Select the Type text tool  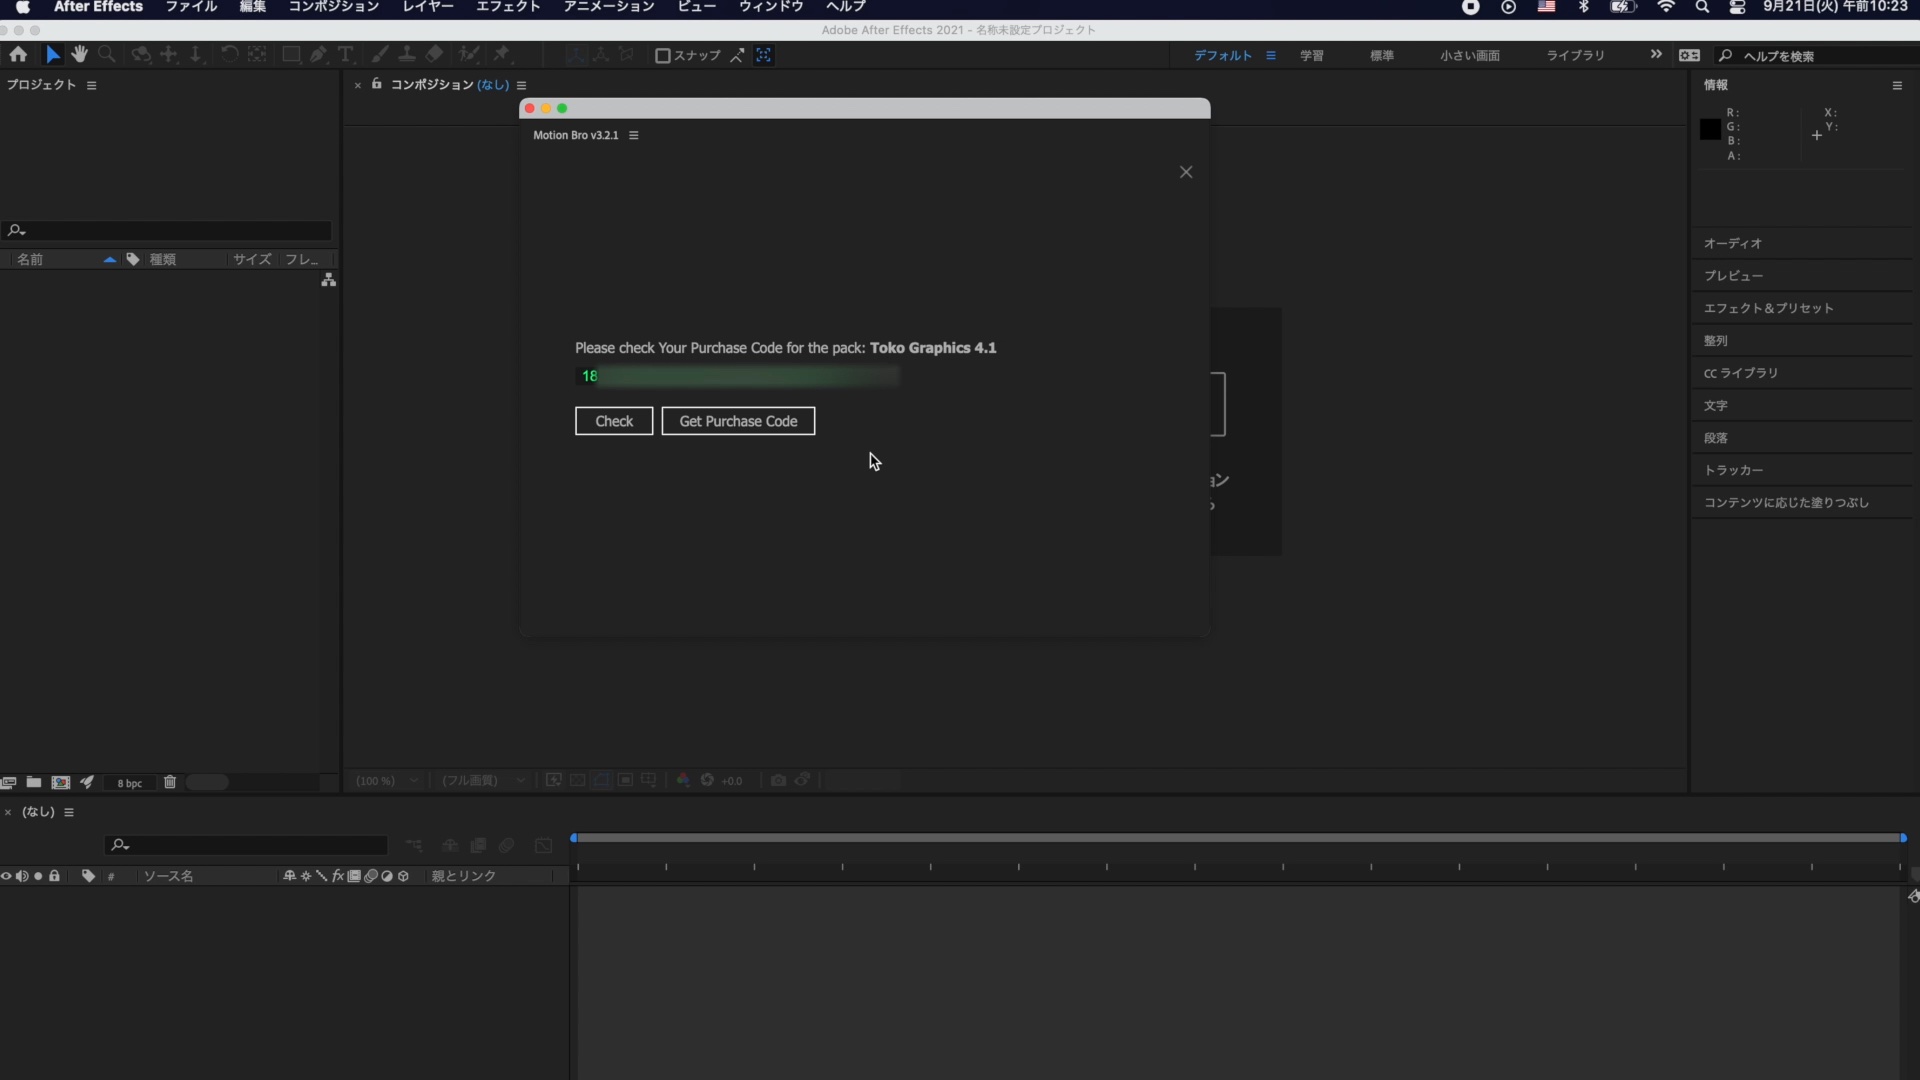(x=346, y=55)
